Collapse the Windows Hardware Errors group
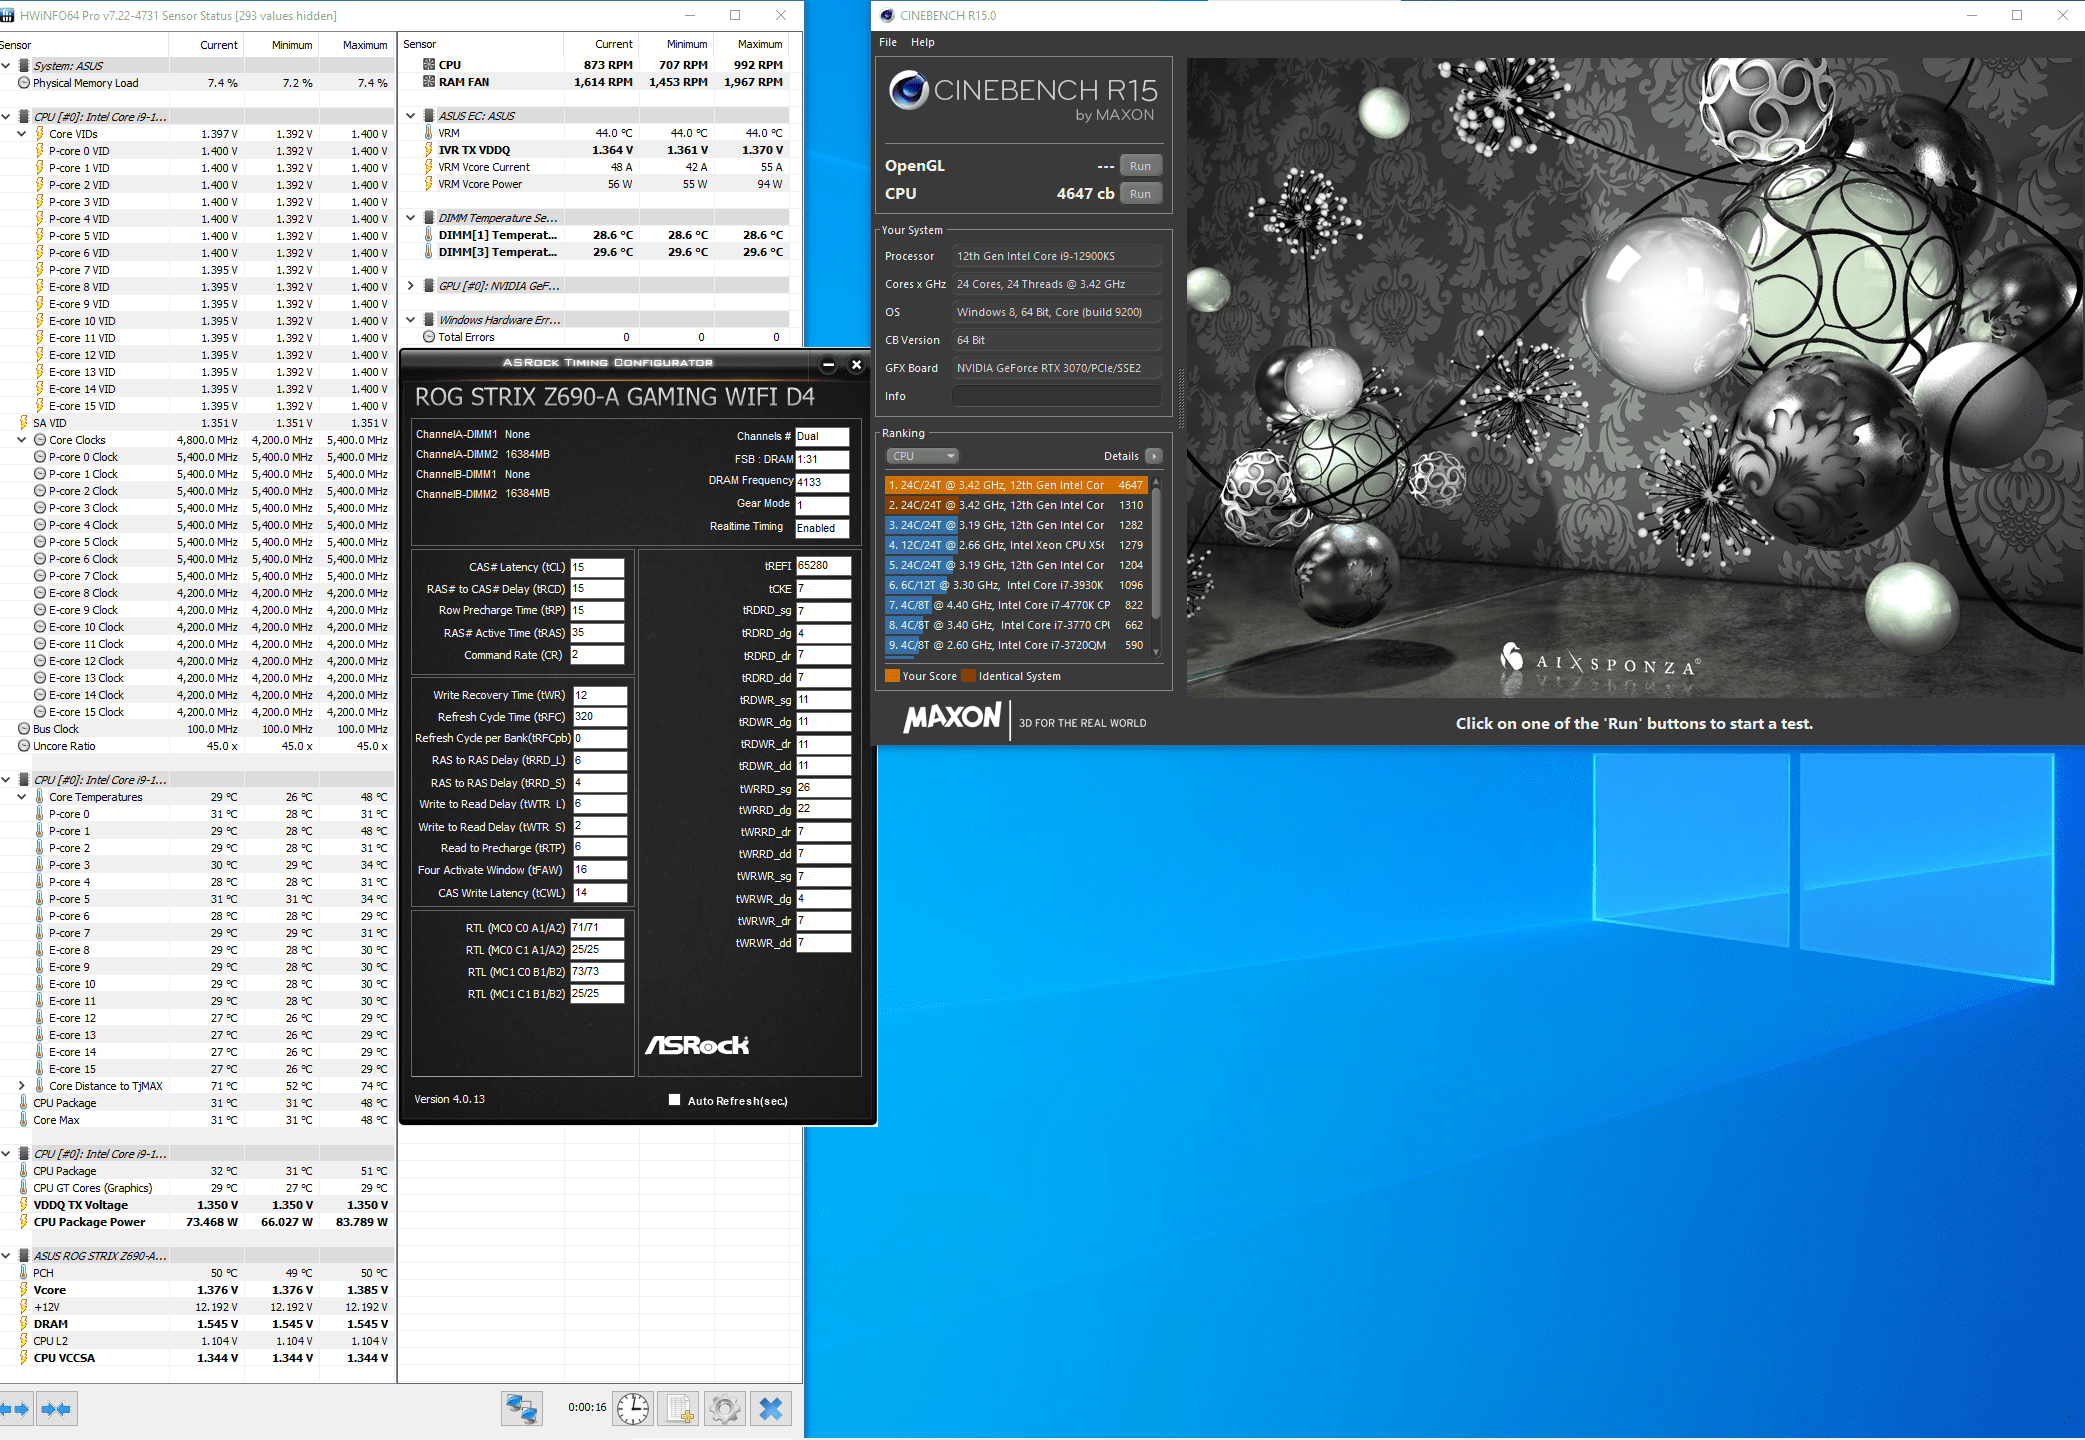 click(411, 320)
